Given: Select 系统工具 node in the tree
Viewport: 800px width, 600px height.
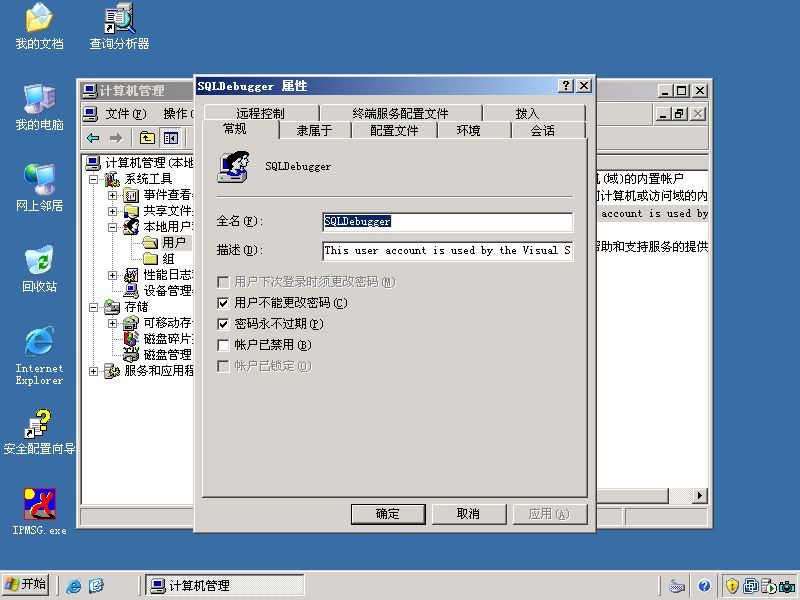Looking at the screenshot, I should [x=148, y=179].
